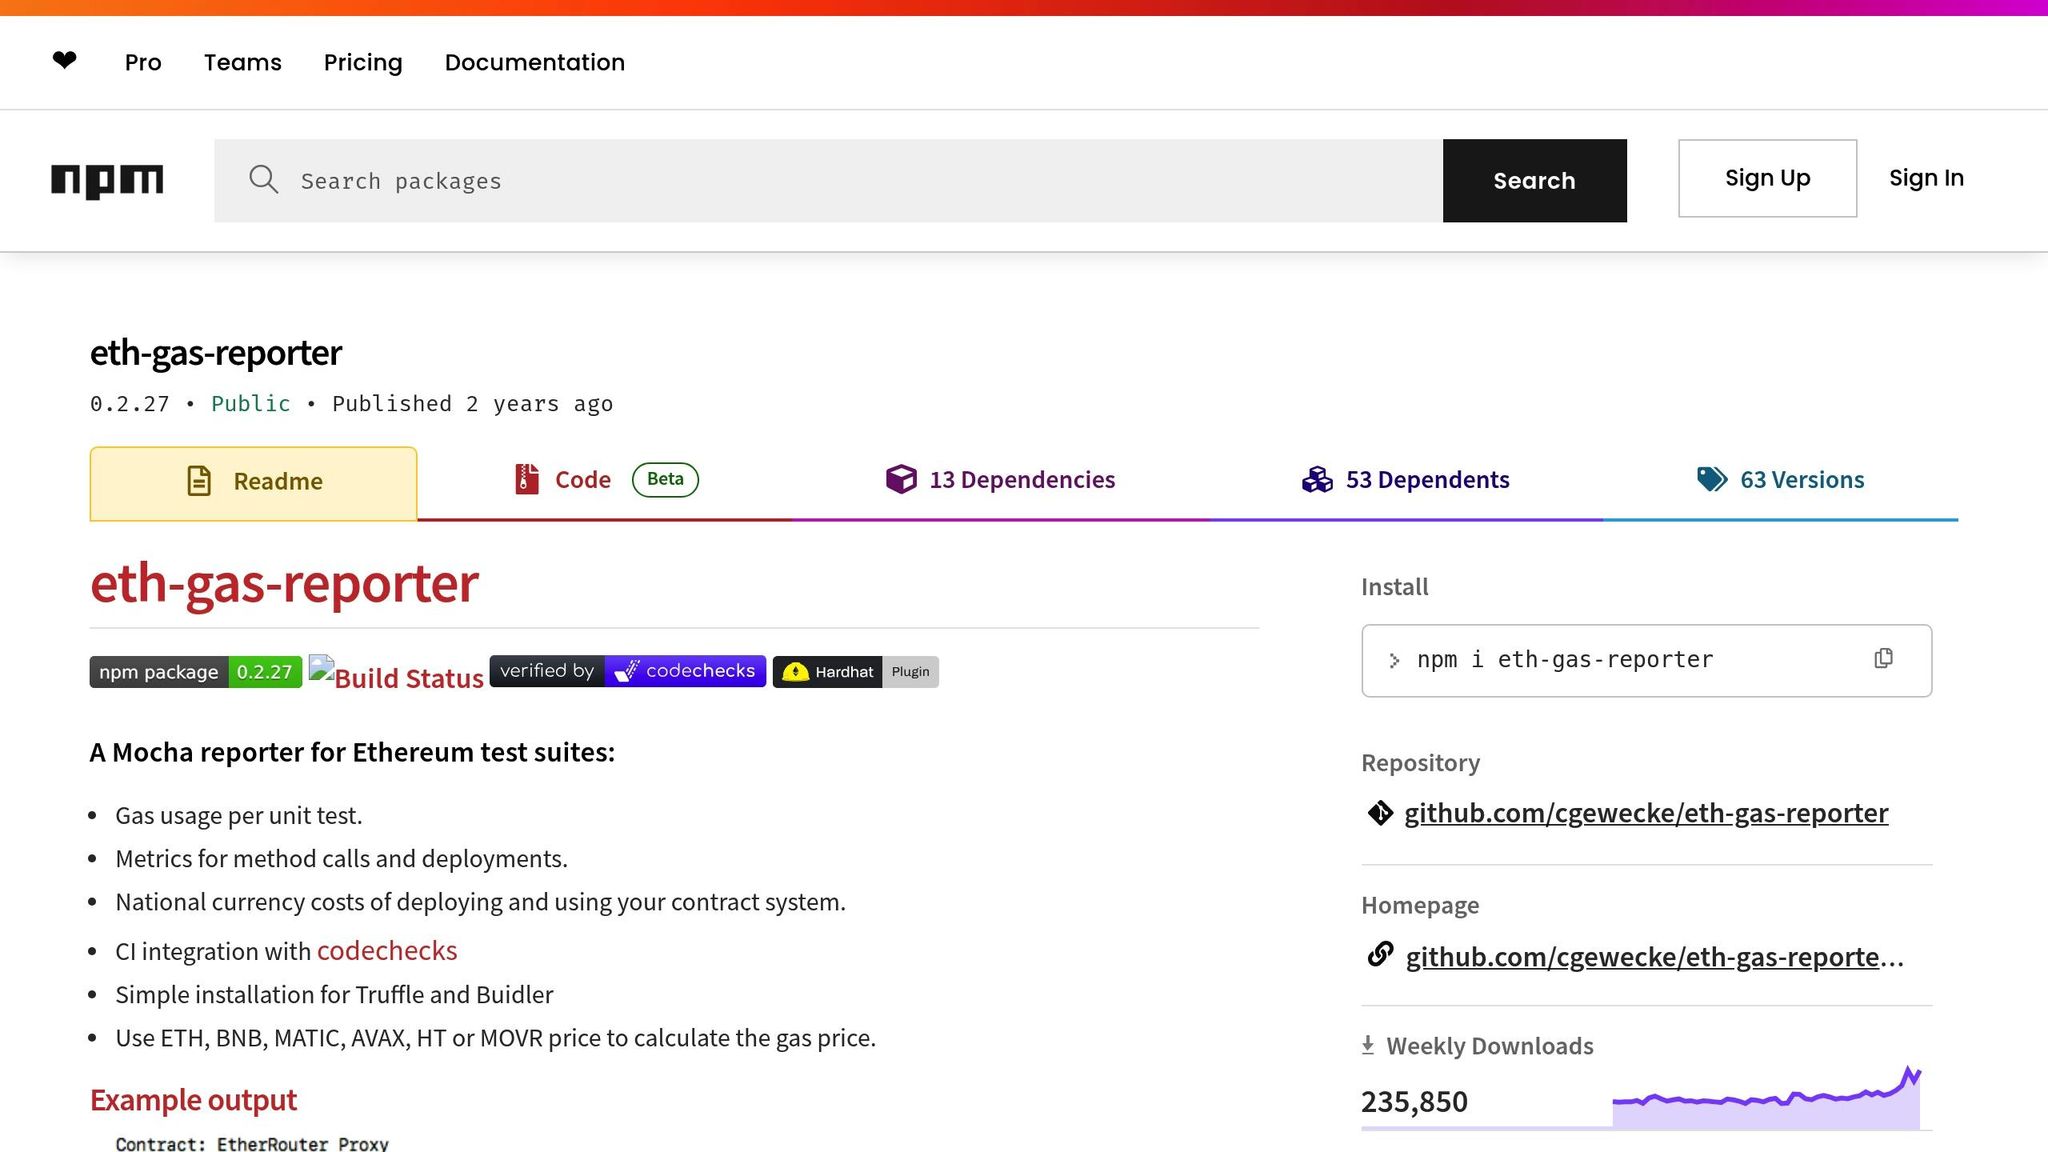
Task: Click the black eth-gas-reporter package title
Action: 216,353
